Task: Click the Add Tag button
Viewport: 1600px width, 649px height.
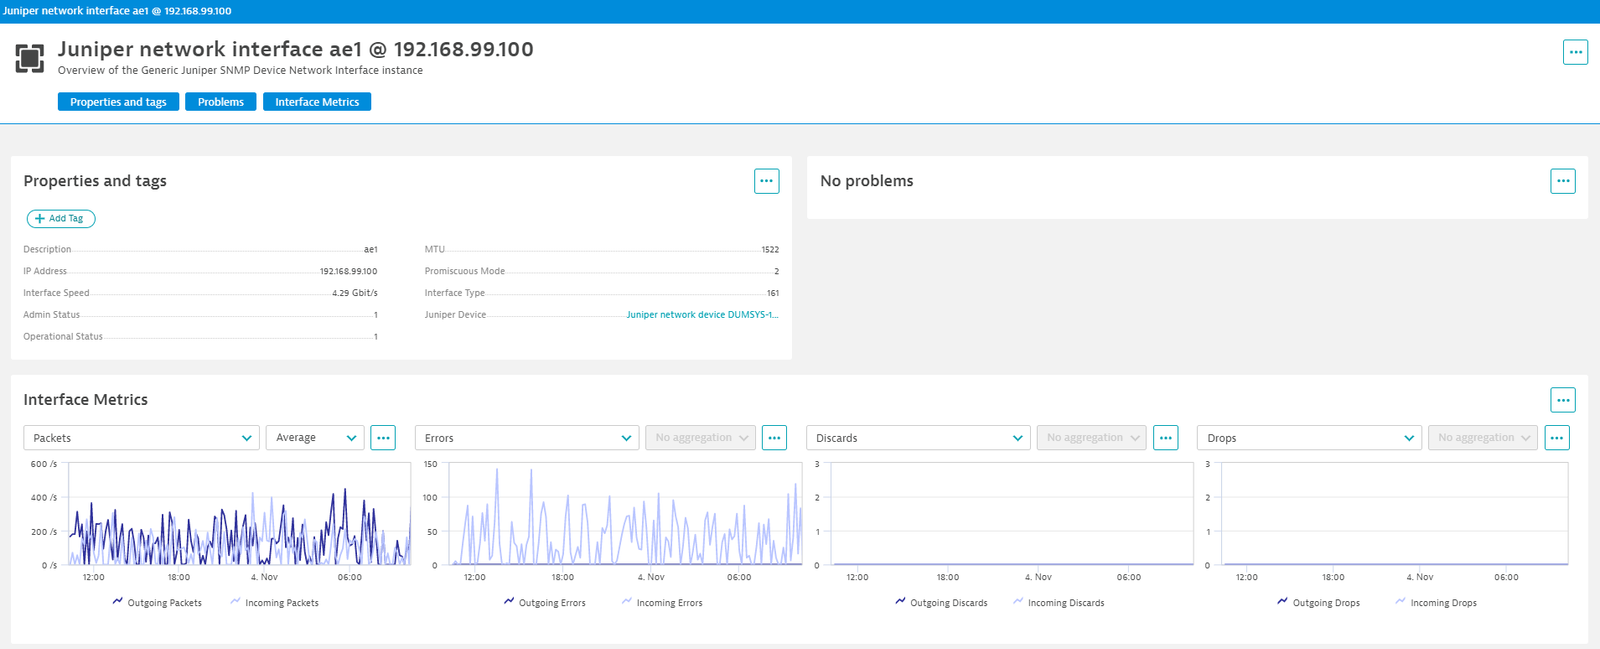Action: pos(61,218)
